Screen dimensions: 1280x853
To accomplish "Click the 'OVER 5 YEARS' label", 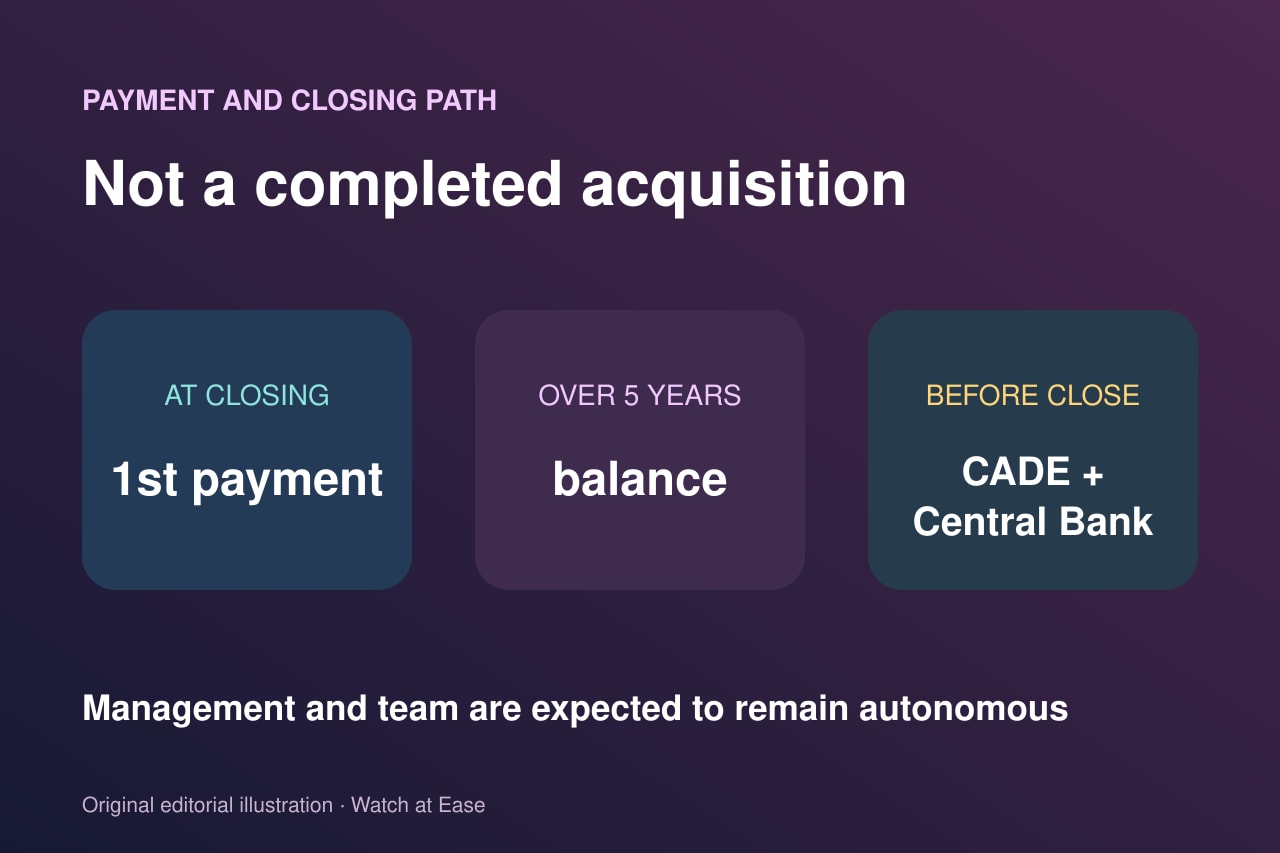I will click(640, 395).
